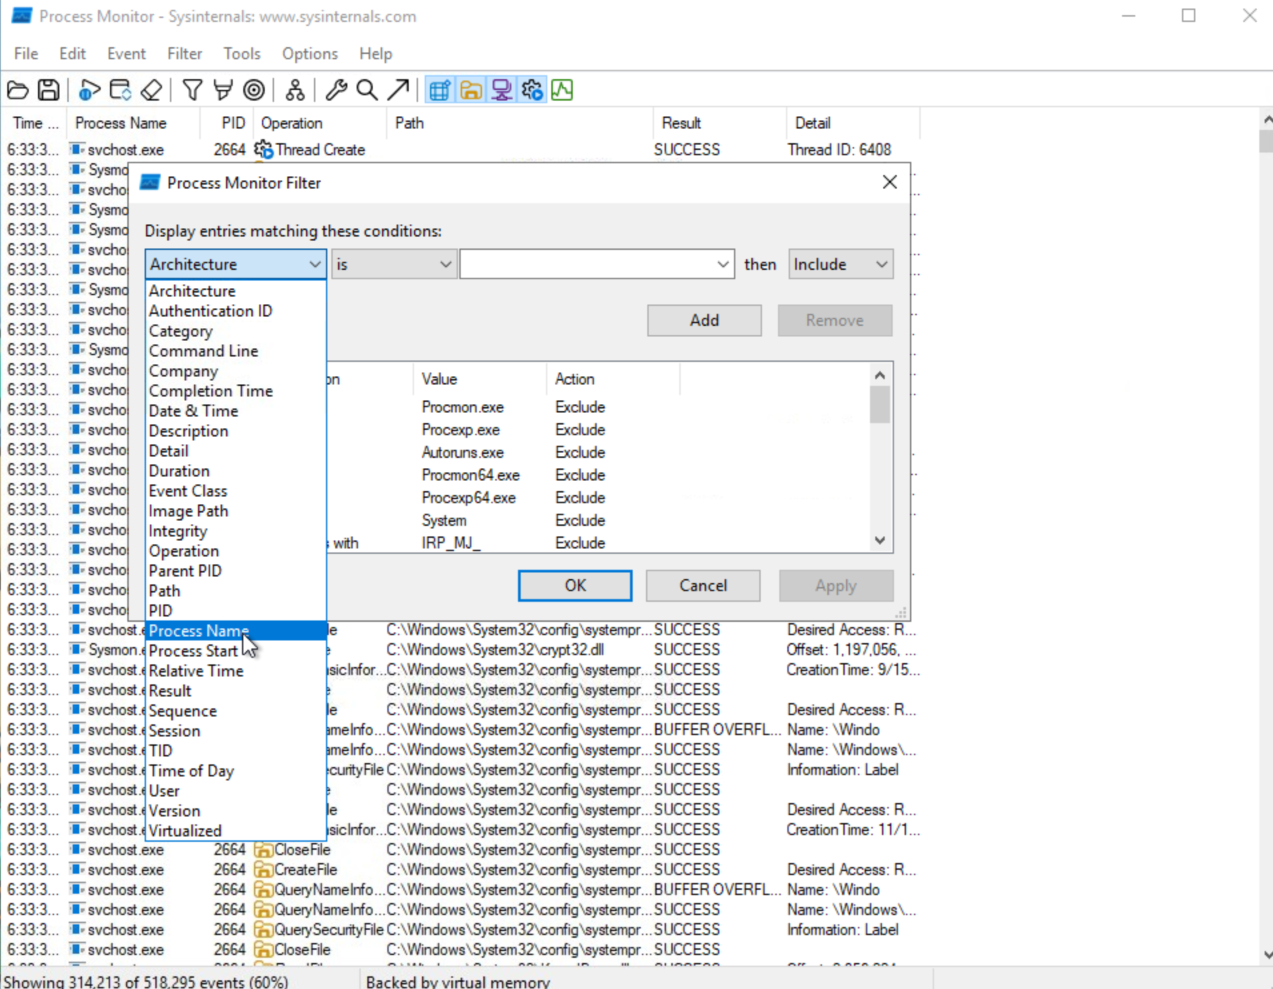Toggle Show Registry Activity button
This screenshot has height=989, width=1273.
point(439,90)
